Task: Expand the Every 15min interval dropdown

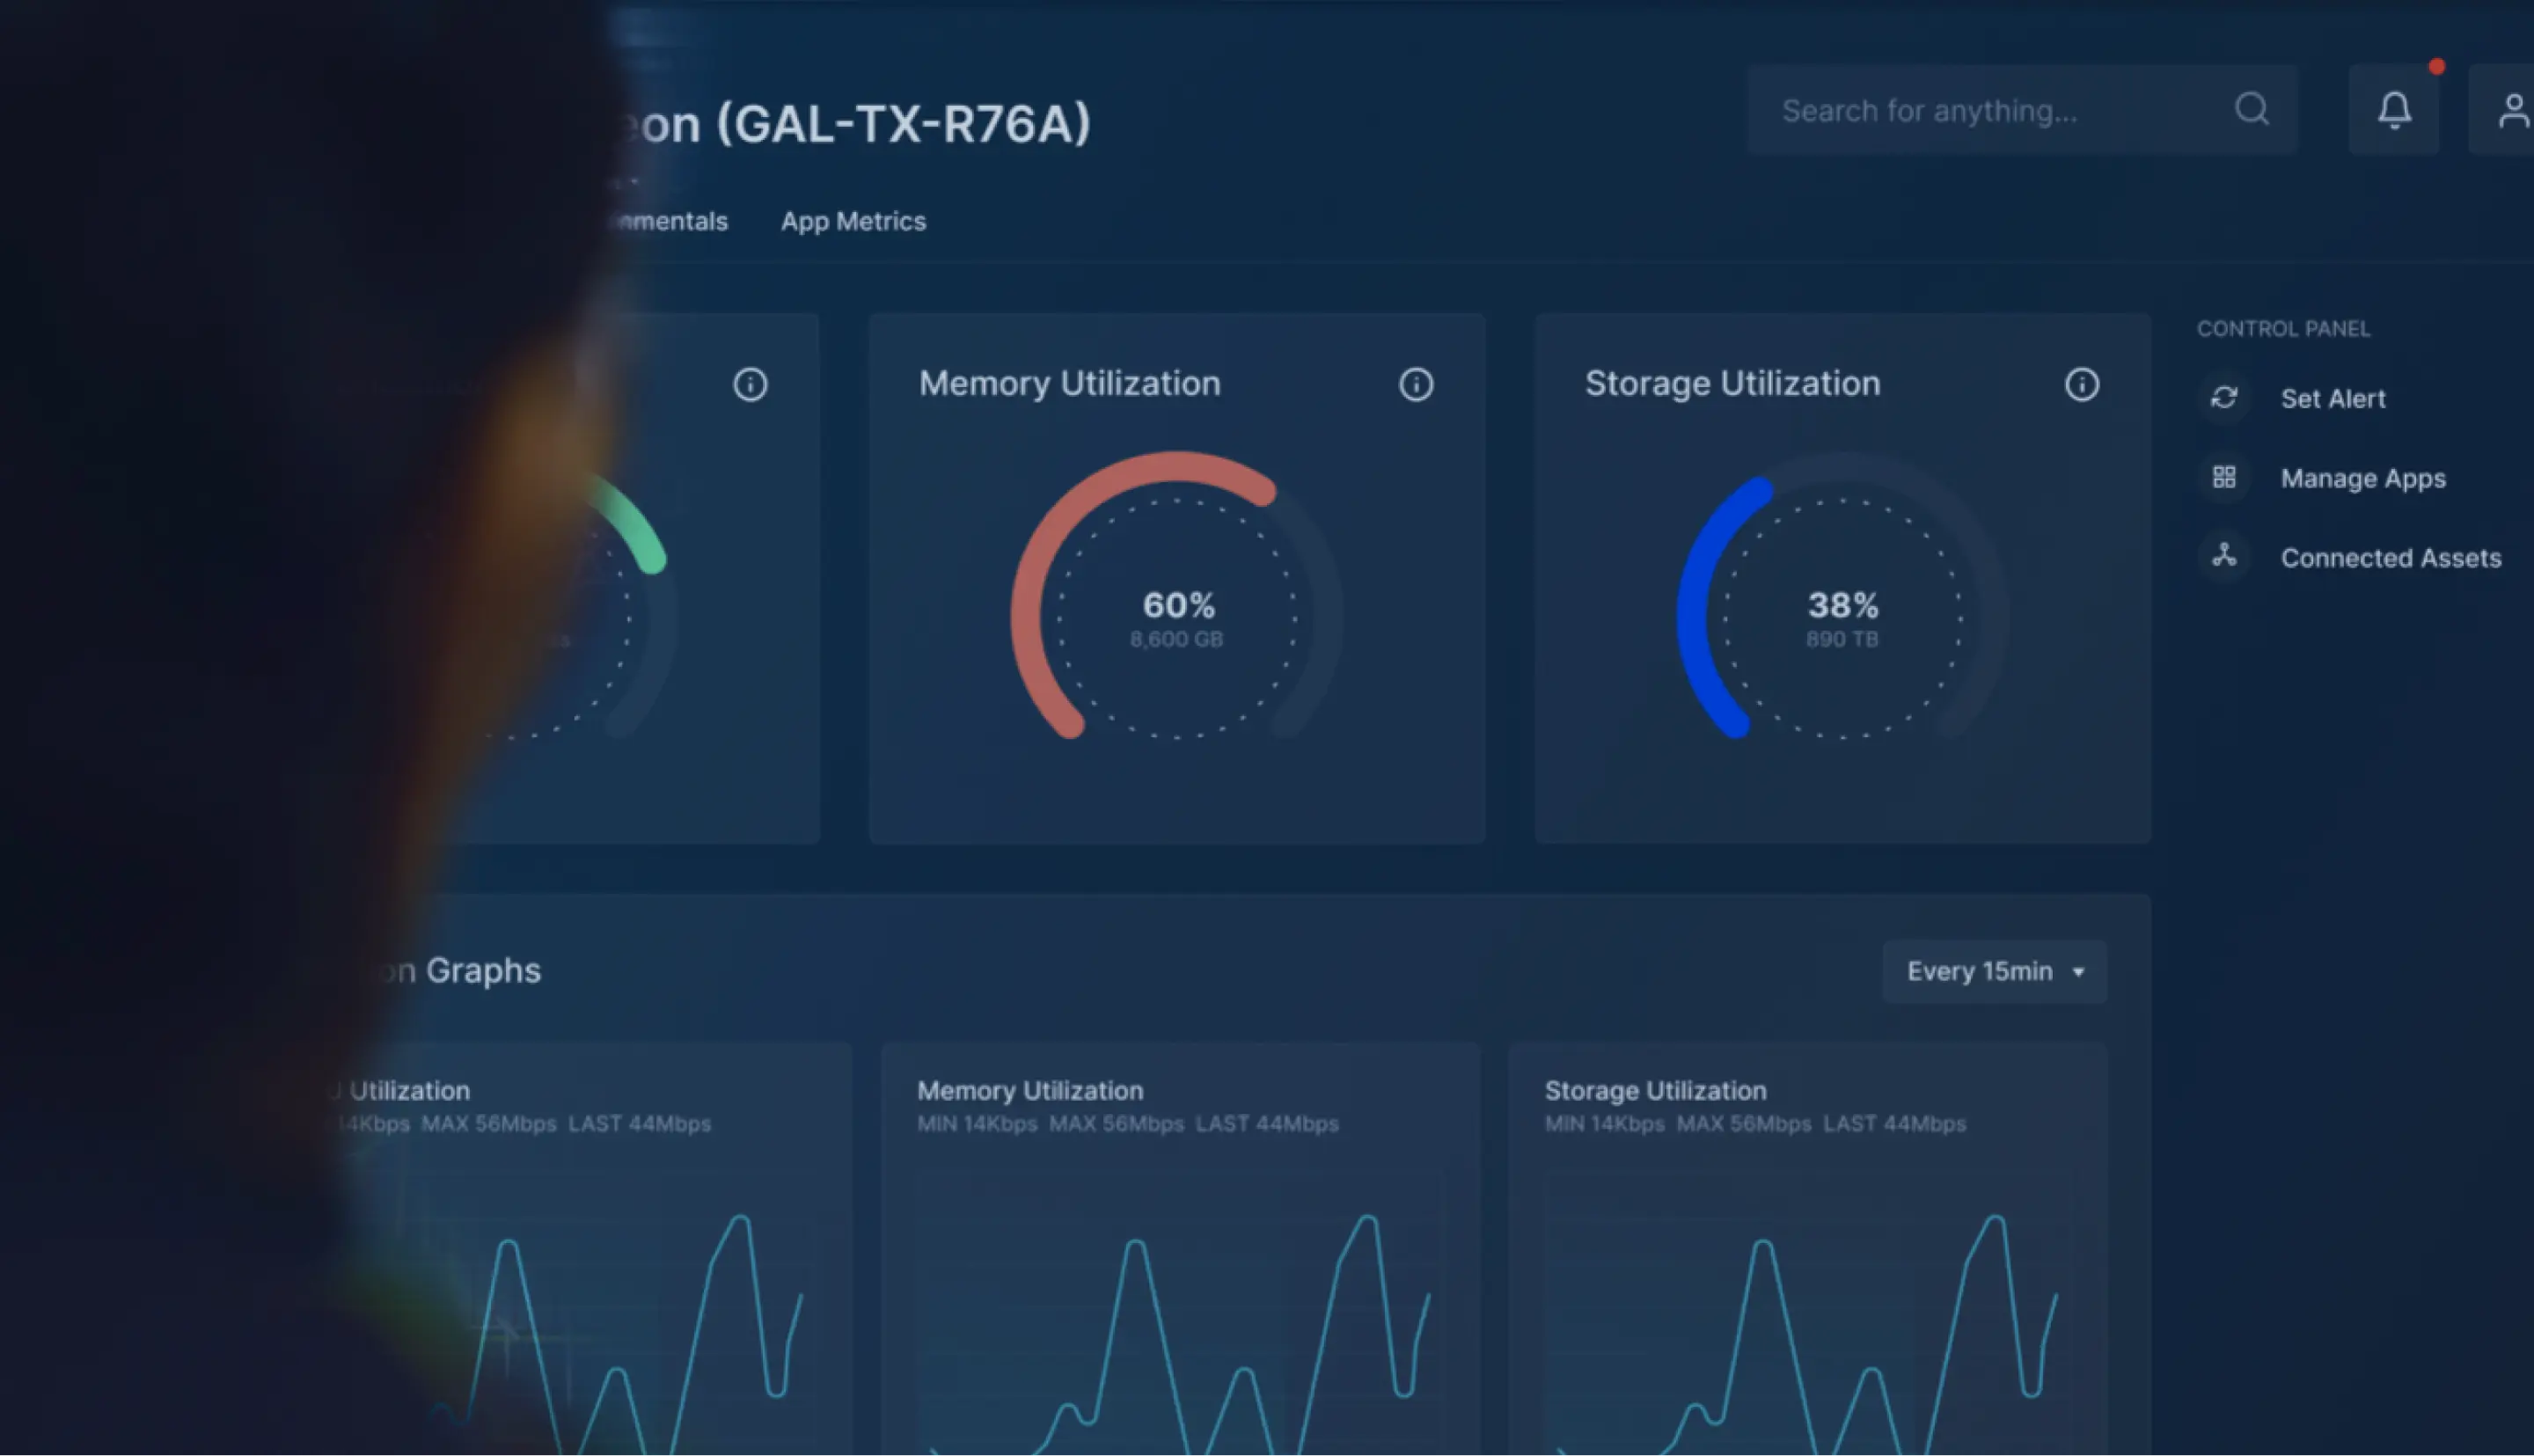Action: click(1993, 971)
